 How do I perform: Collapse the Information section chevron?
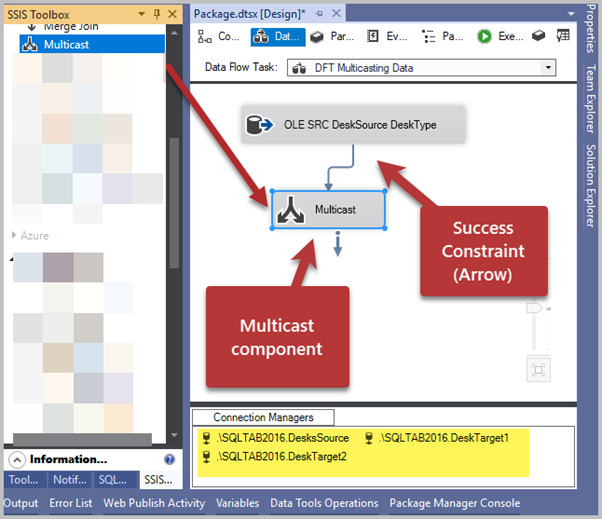(17, 459)
